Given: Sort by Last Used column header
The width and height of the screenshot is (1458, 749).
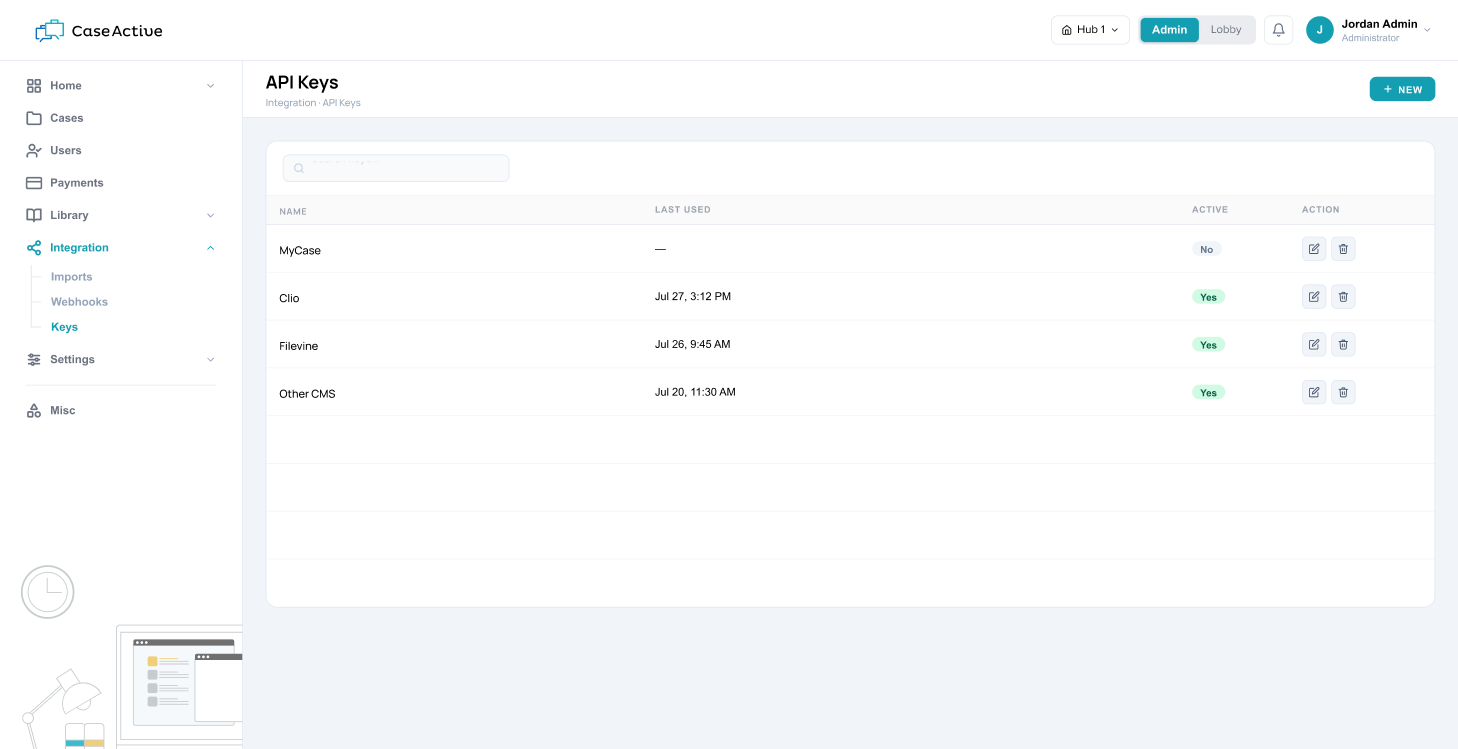Looking at the screenshot, I should coord(683,210).
